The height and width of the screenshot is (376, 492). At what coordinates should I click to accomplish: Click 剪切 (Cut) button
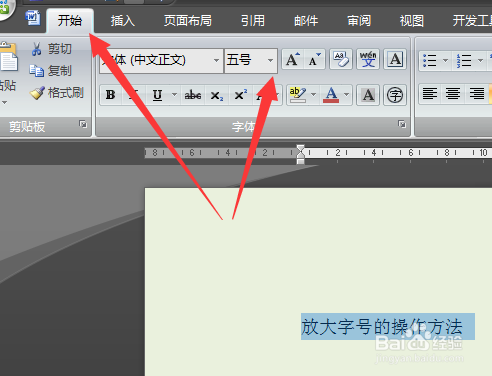(x=51, y=49)
